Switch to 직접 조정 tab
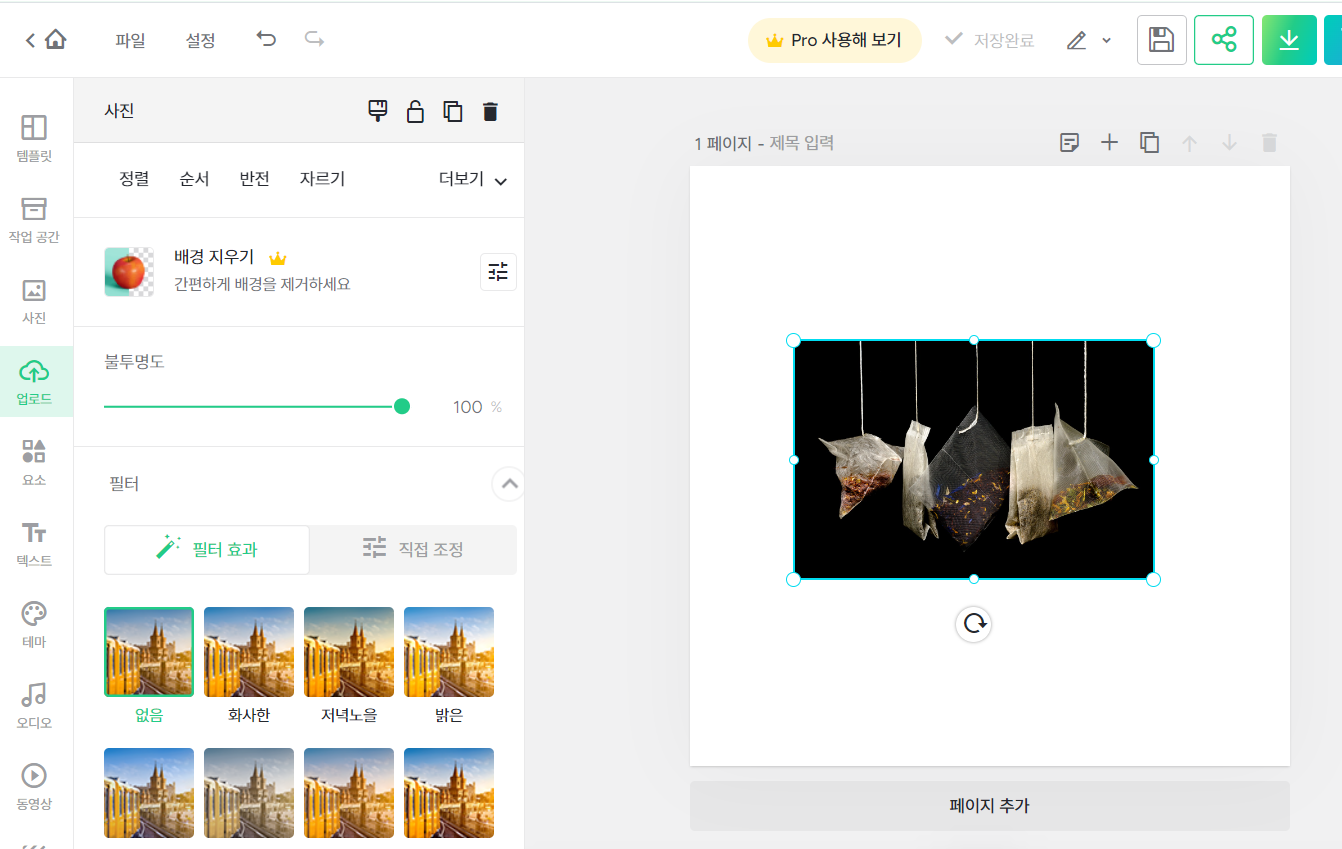1342x849 pixels. [413, 549]
